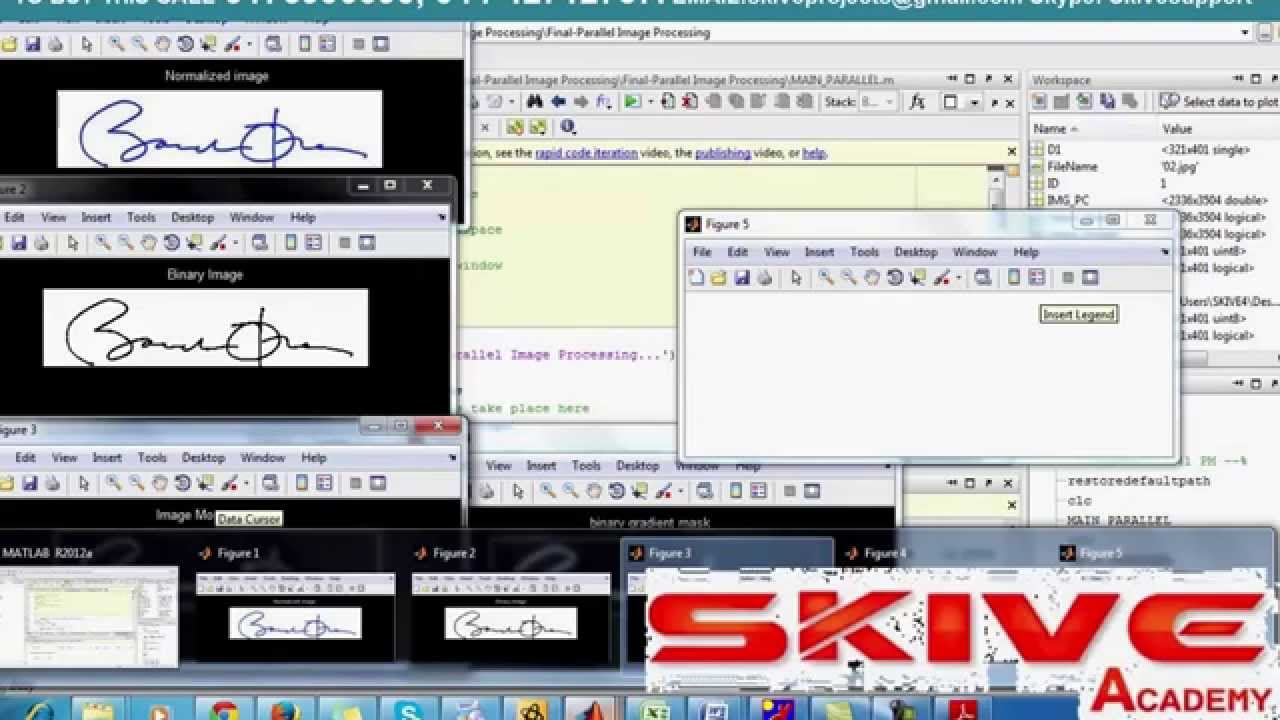Select Rotate 3D in Figure 2 toolbar

click(x=171, y=243)
